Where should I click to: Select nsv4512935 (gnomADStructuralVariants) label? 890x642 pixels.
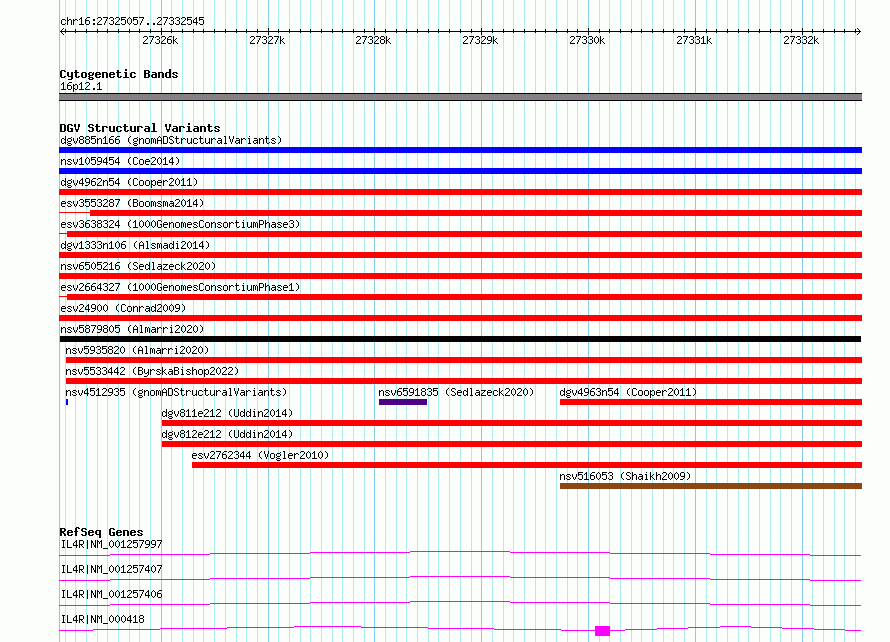(x=176, y=392)
